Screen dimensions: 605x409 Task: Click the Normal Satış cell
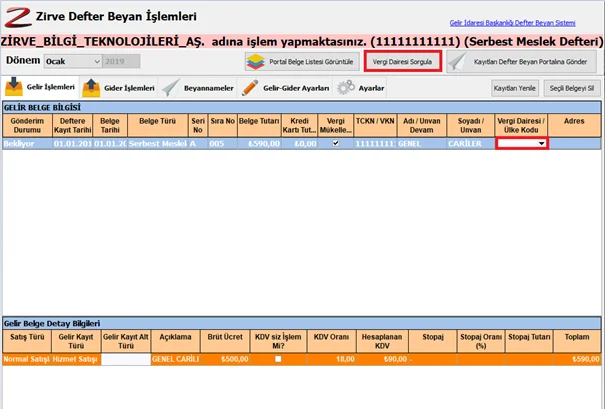point(27,359)
